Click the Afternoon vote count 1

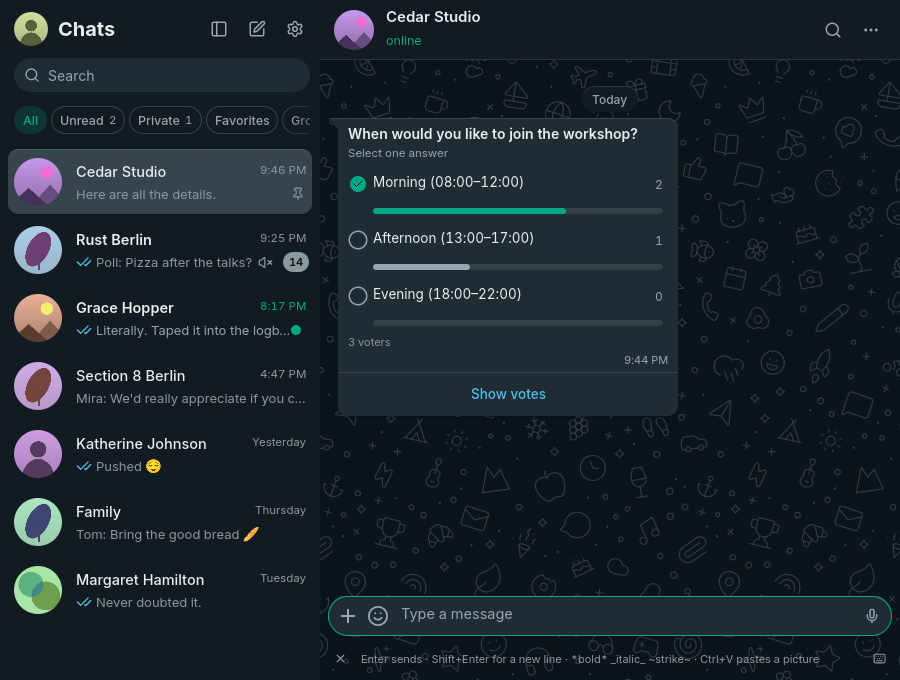[658, 240]
